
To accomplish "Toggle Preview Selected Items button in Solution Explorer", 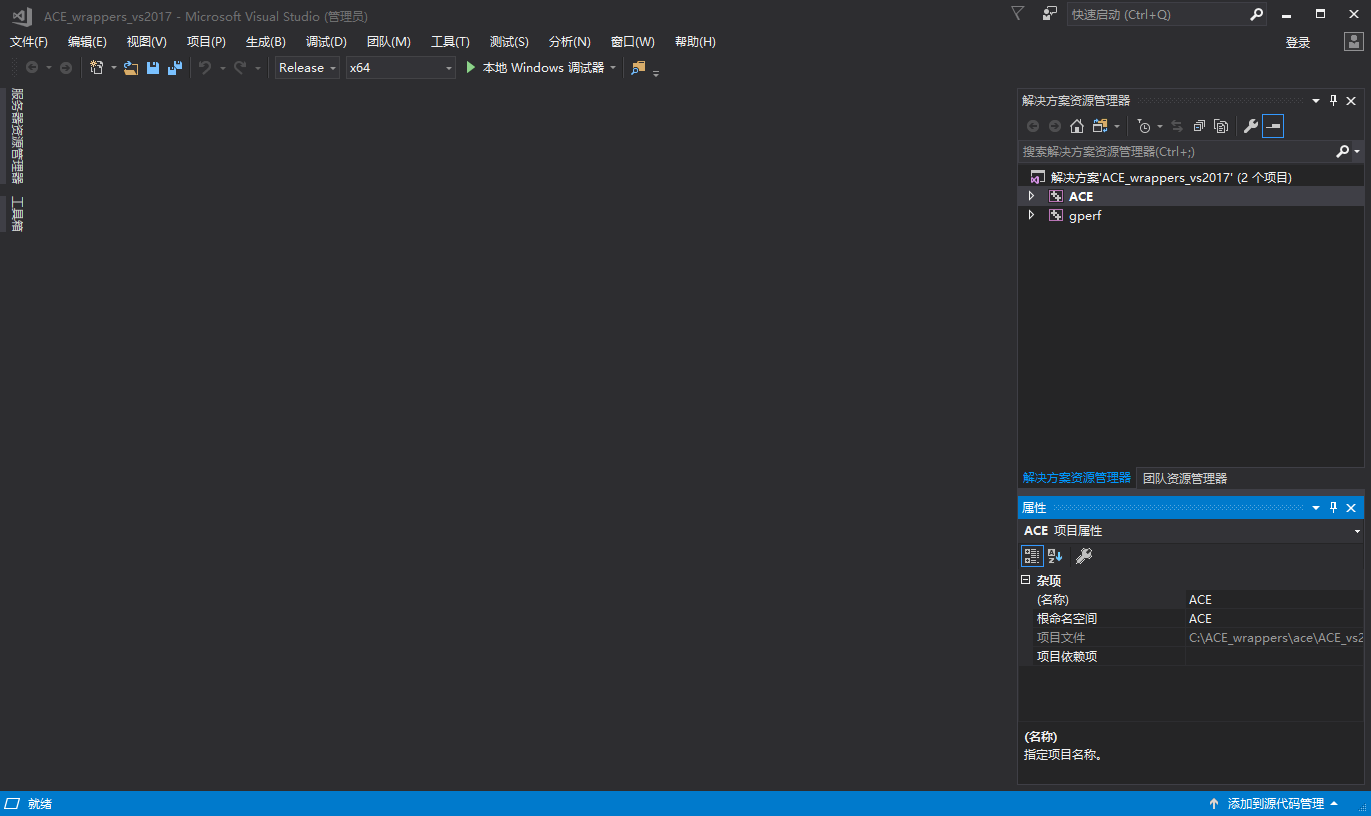I will point(1273,126).
